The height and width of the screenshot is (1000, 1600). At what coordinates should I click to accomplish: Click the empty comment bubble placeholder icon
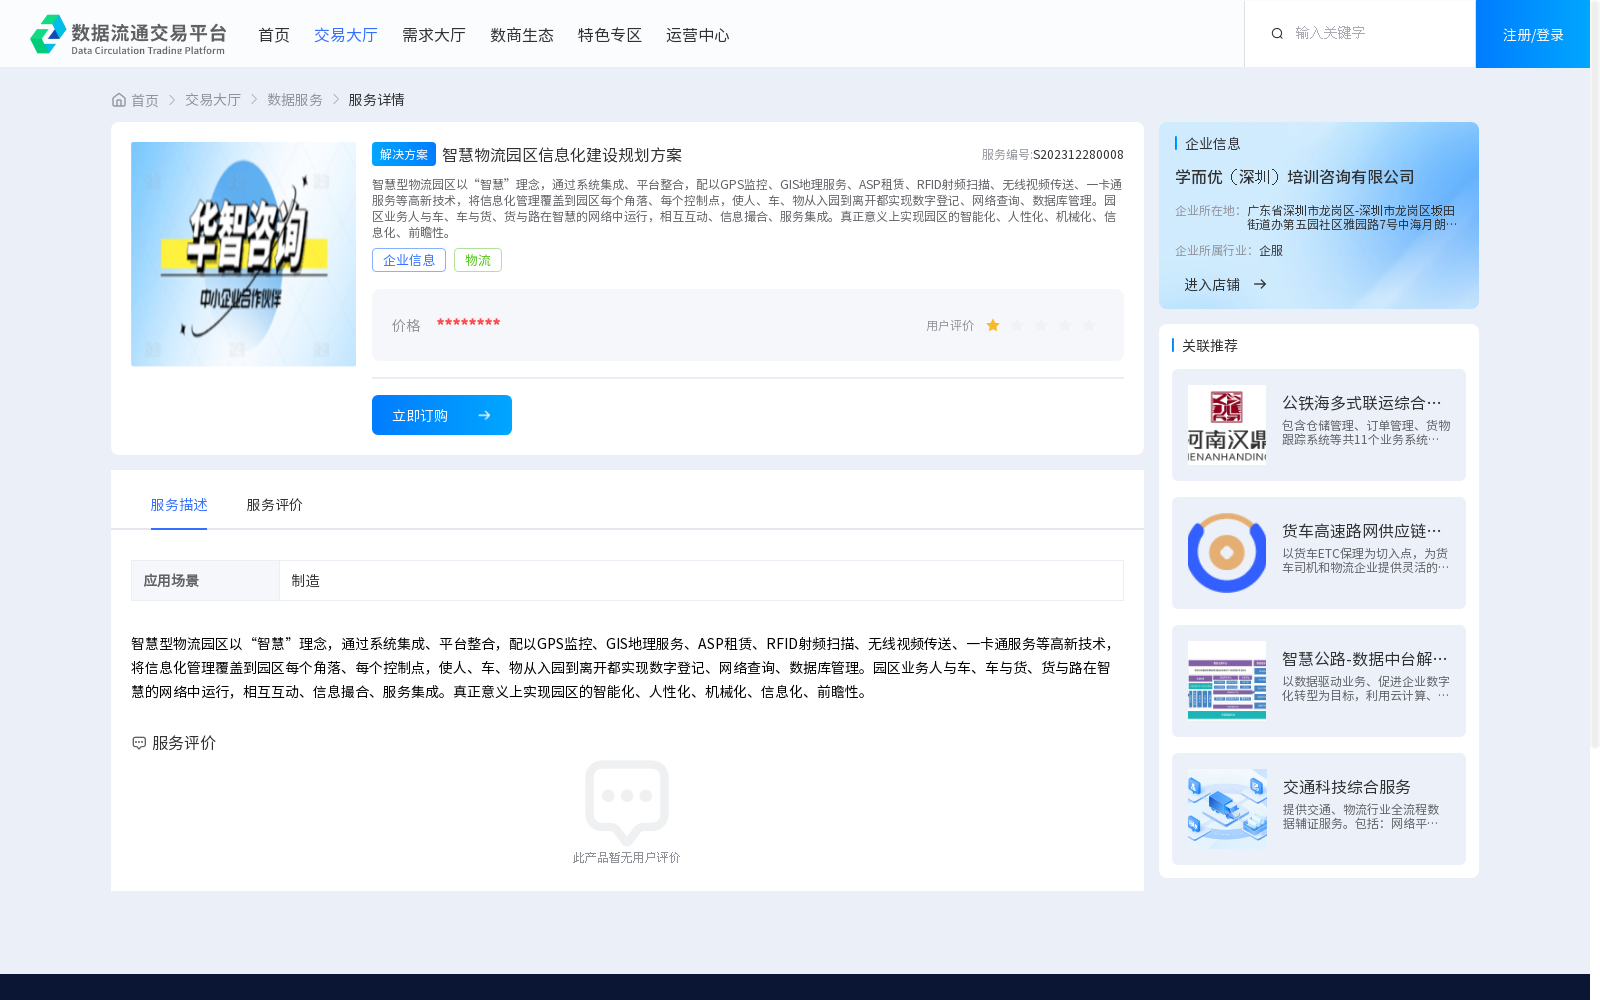point(627,803)
